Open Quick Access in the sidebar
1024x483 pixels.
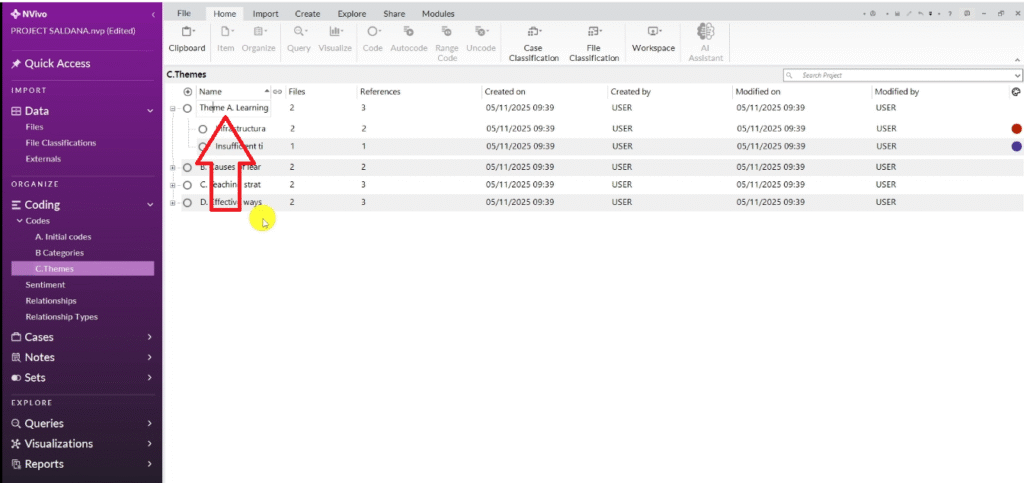coord(58,64)
